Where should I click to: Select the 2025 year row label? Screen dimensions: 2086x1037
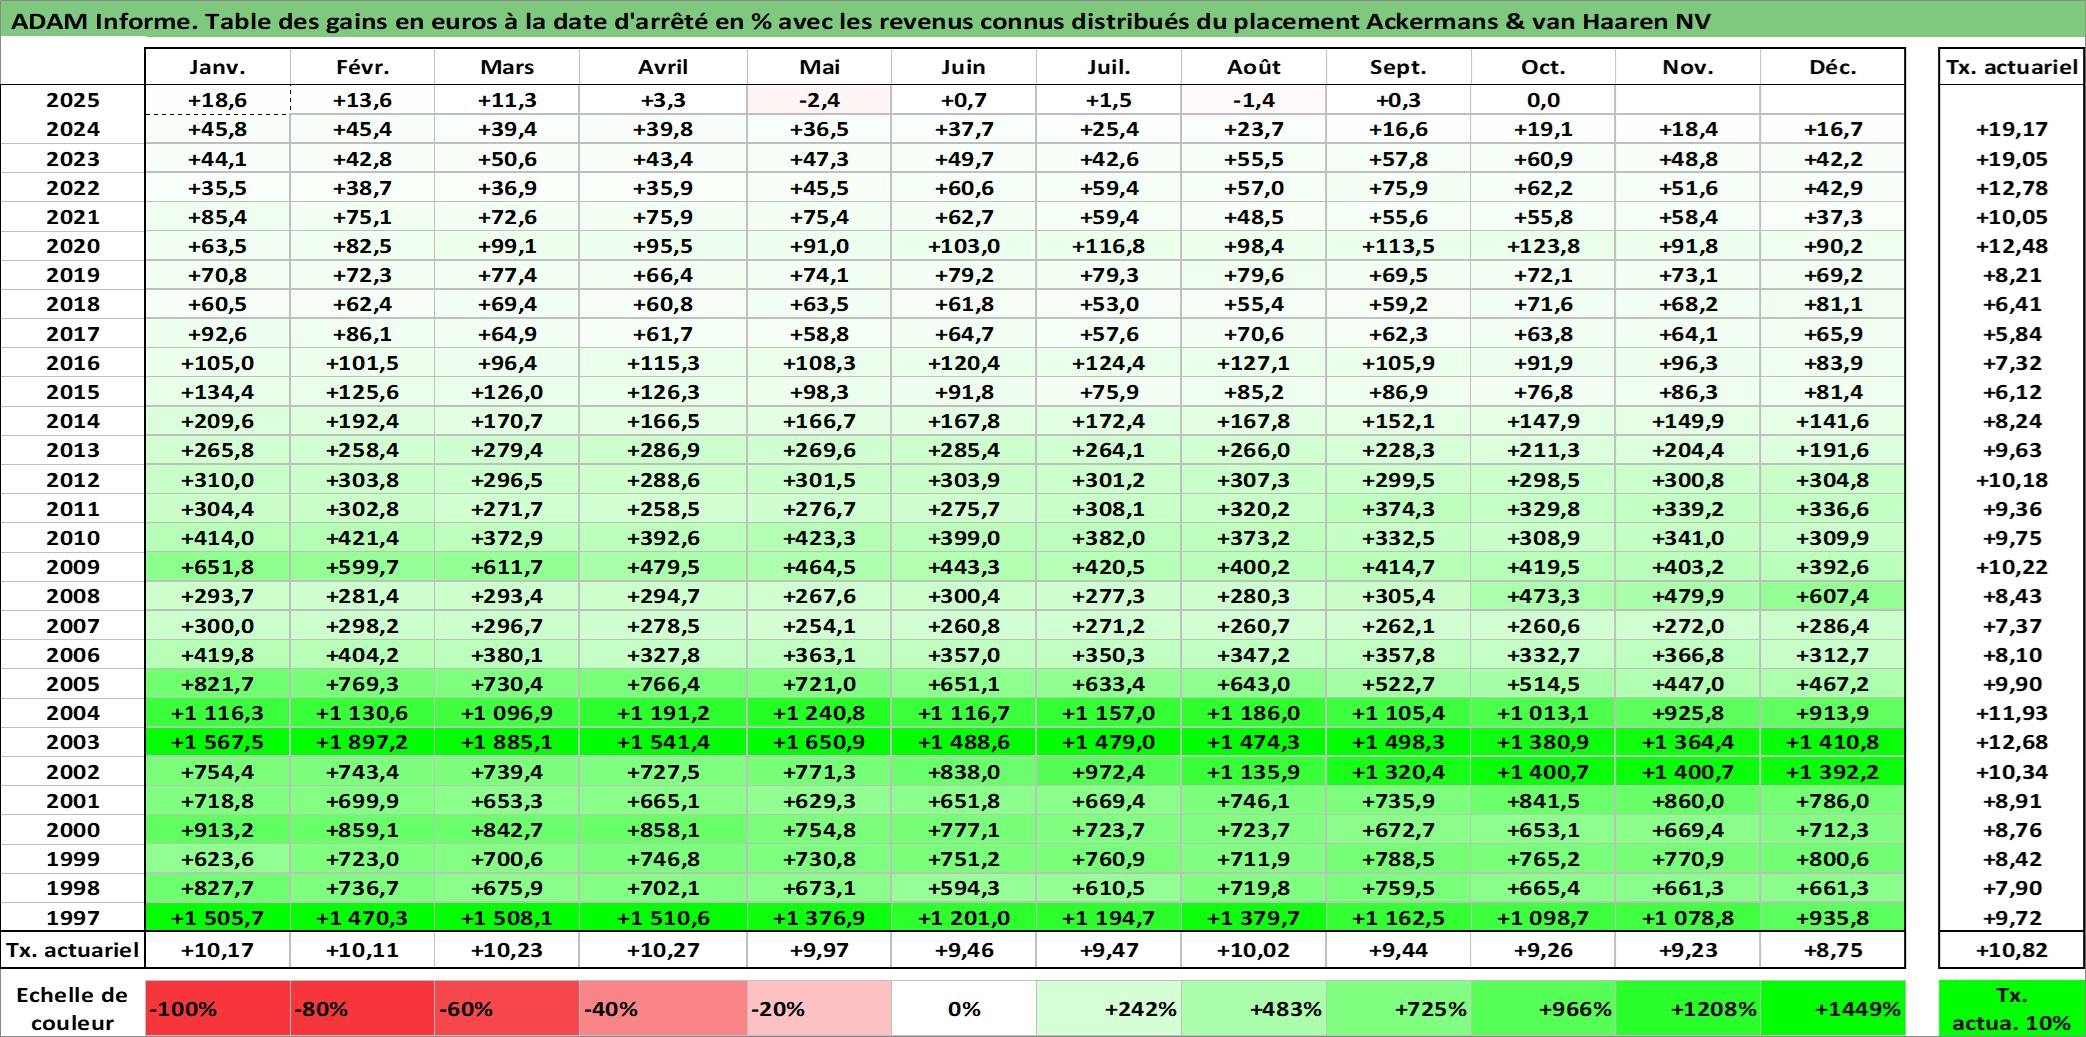click(73, 100)
